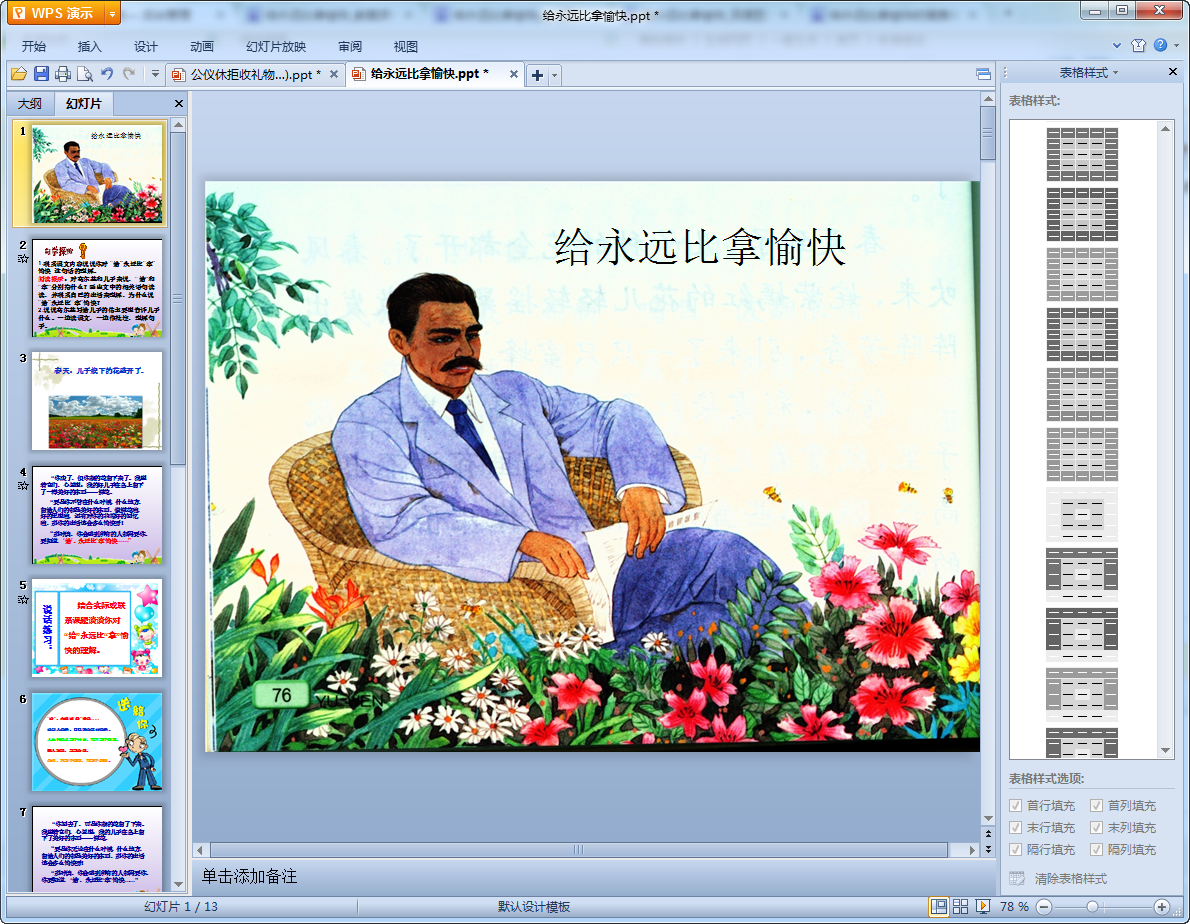Open the 设计 menu tab
This screenshot has height=924, width=1190.
coord(146,46)
